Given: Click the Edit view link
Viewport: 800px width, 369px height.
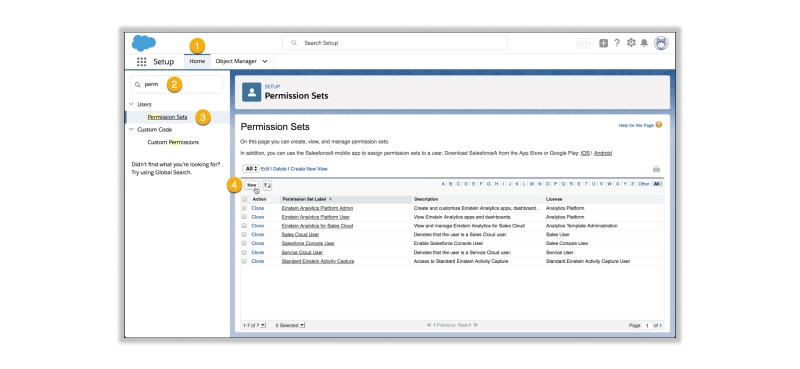Looking at the screenshot, I should click(x=265, y=169).
